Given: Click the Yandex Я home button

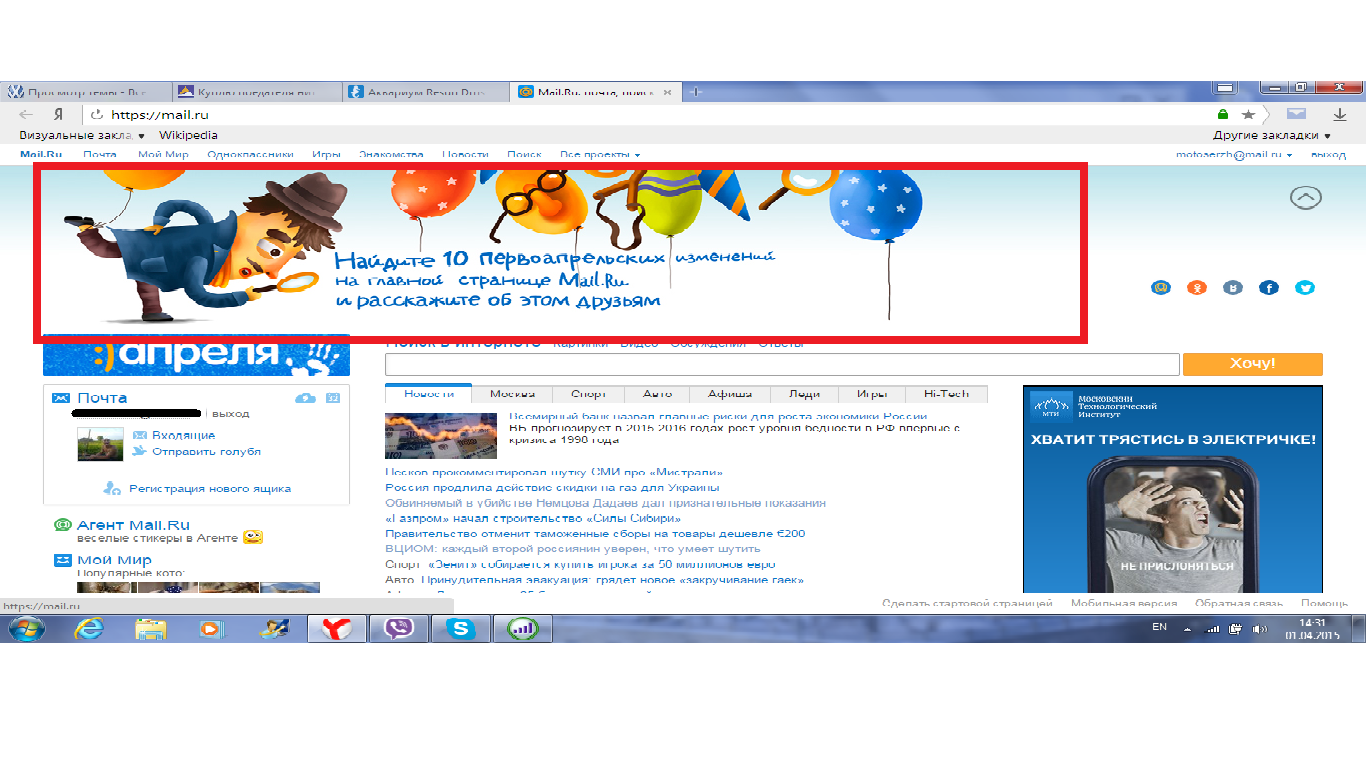Looking at the screenshot, I should point(59,115).
